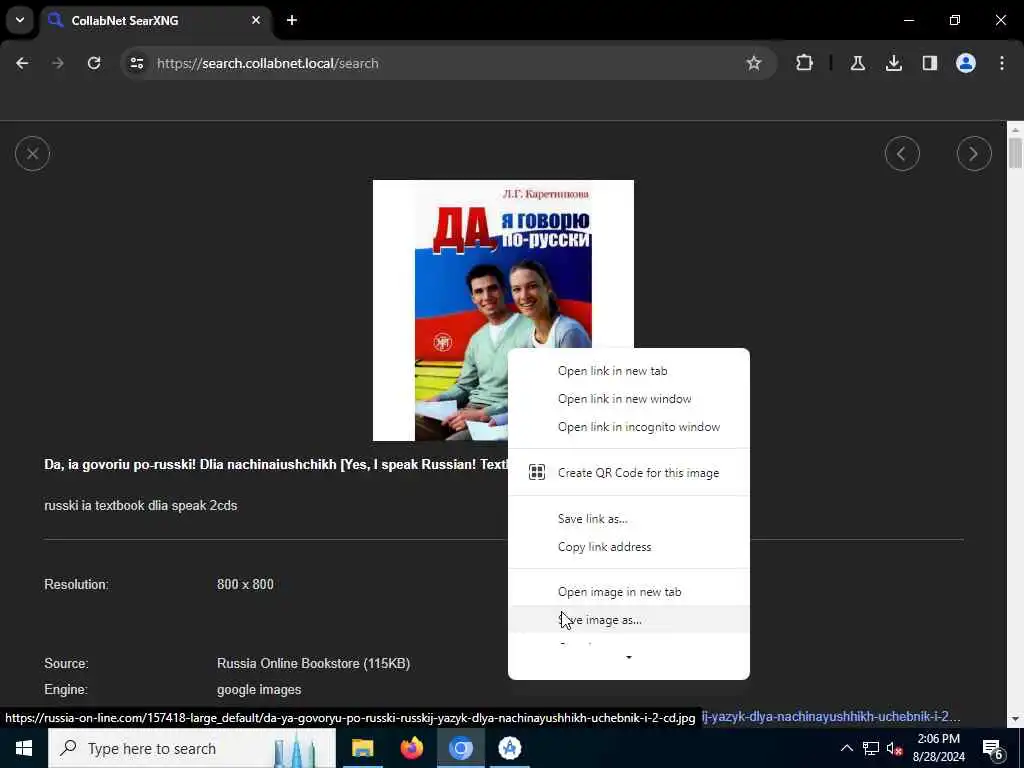The height and width of the screenshot is (768, 1024).
Task: Close the CollabNet SearXNG tab
Action: tap(256, 20)
